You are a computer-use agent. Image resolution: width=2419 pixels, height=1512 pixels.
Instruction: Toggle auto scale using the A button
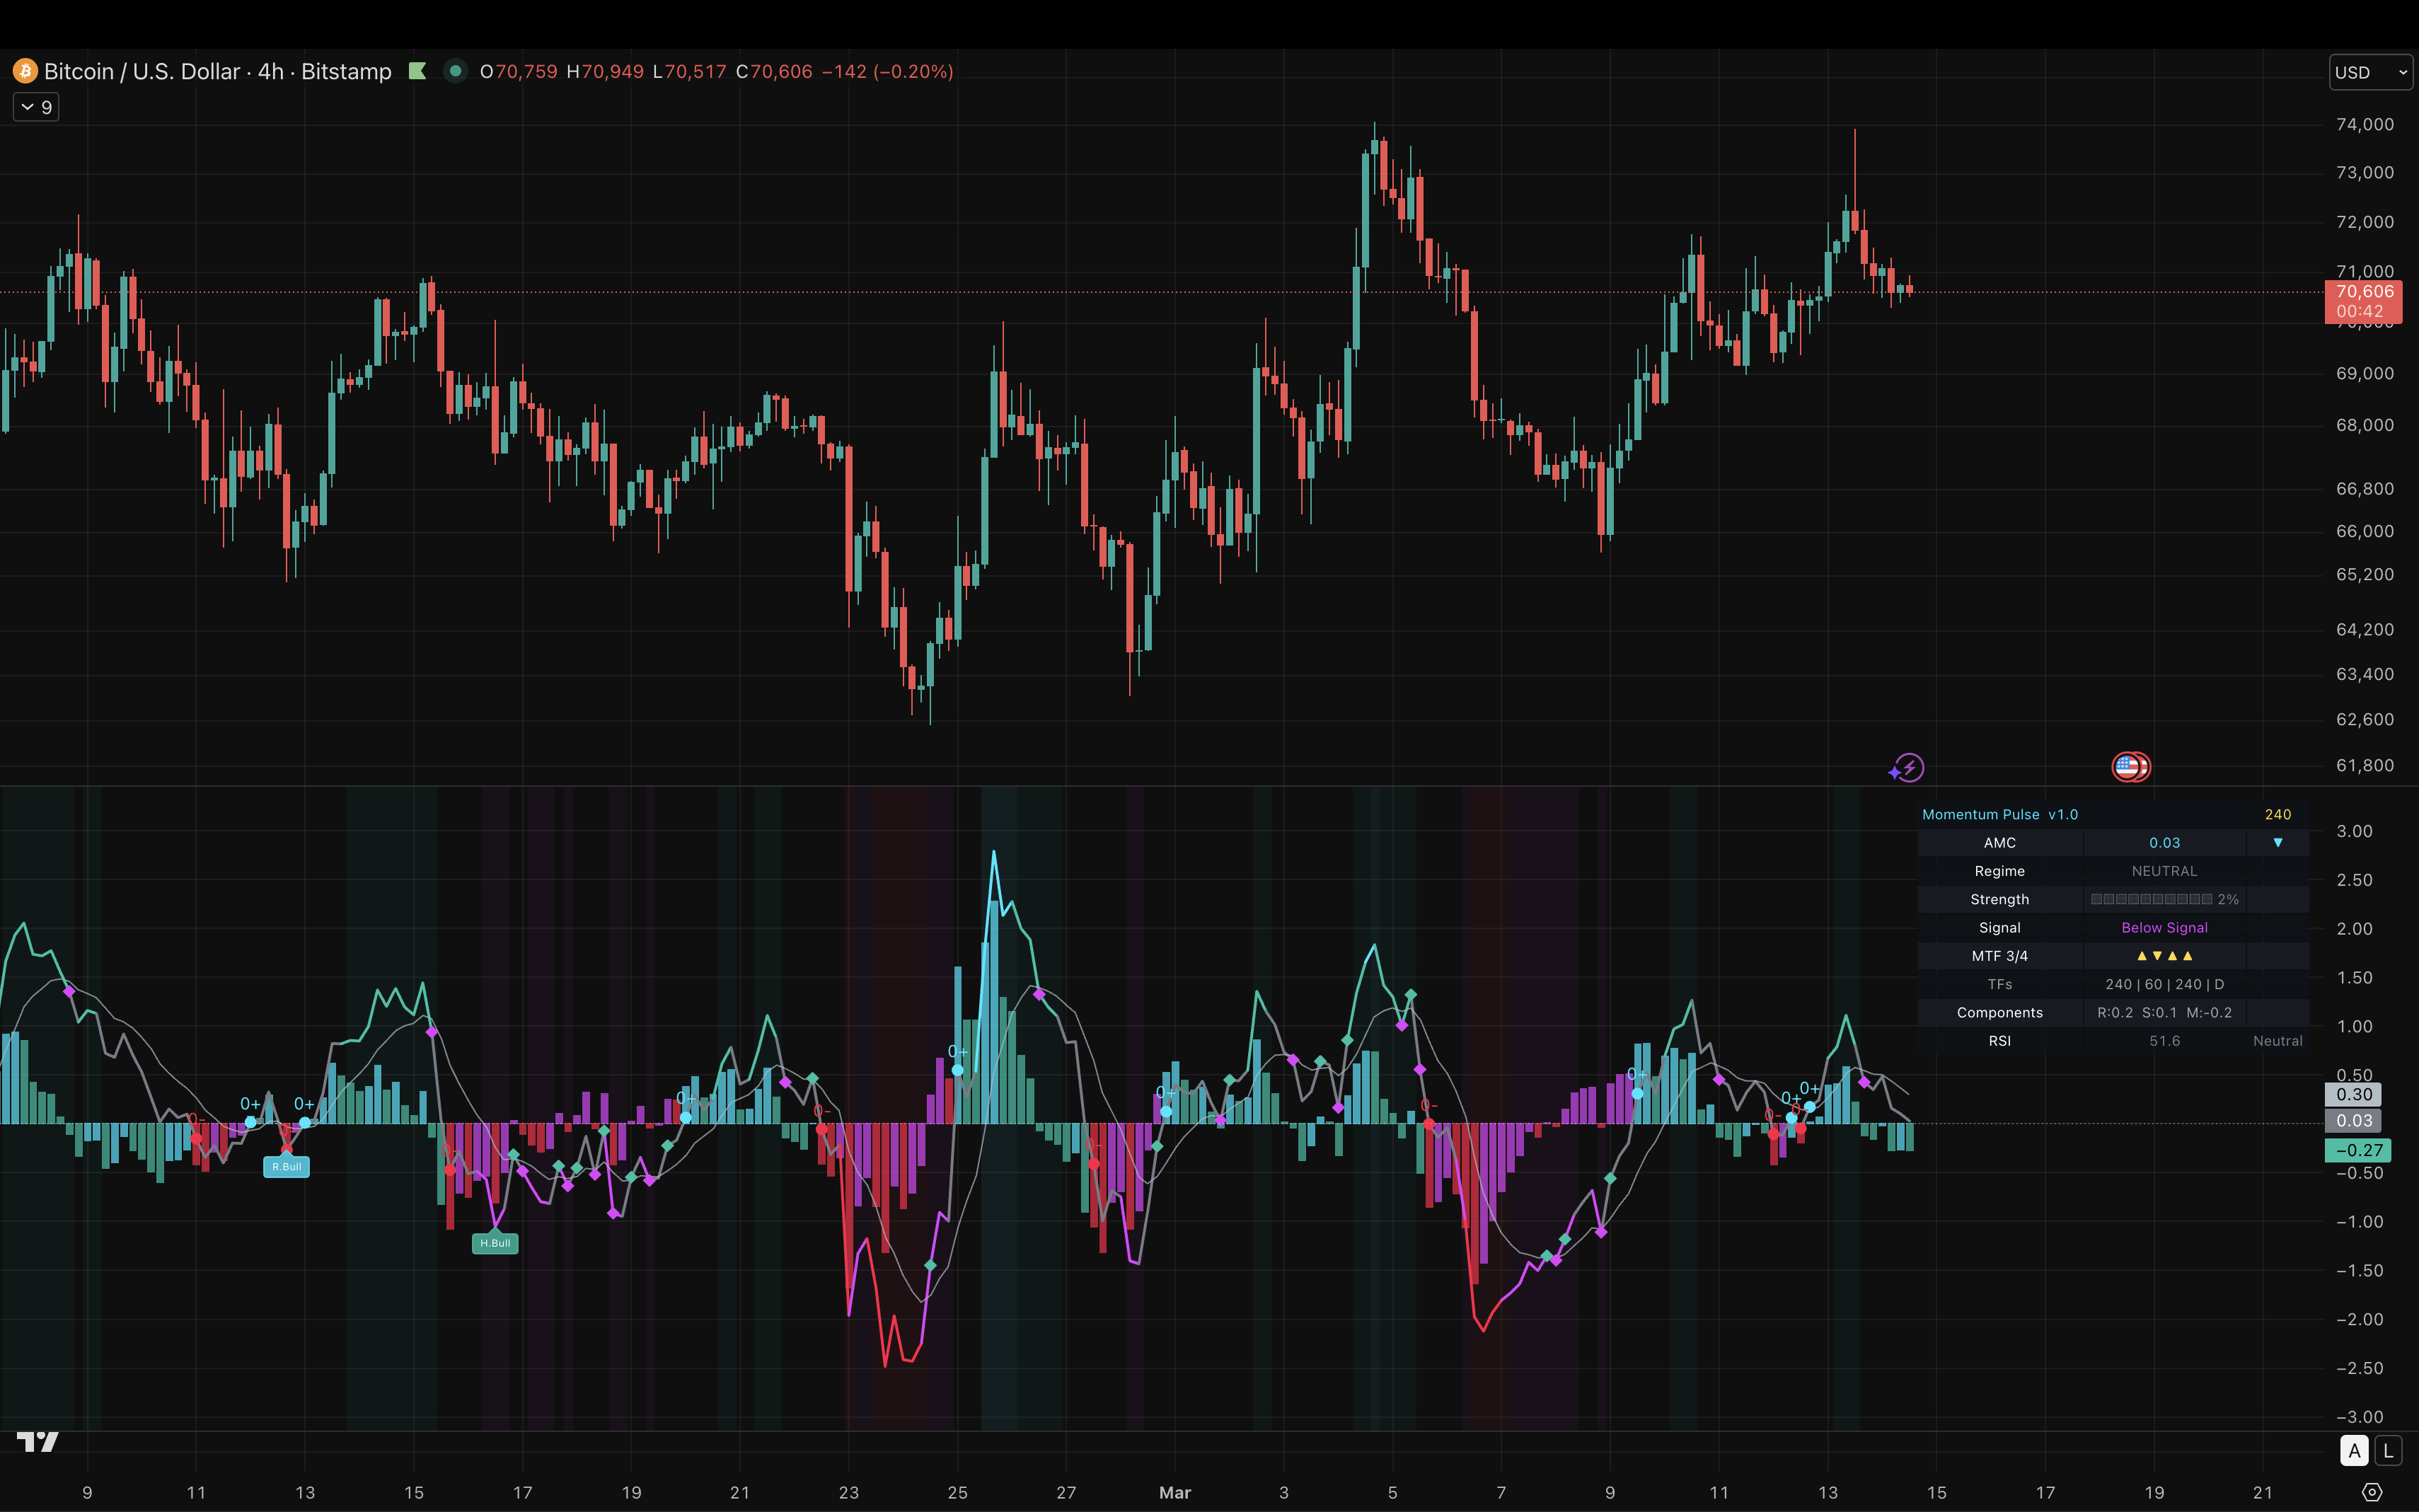click(2356, 1450)
